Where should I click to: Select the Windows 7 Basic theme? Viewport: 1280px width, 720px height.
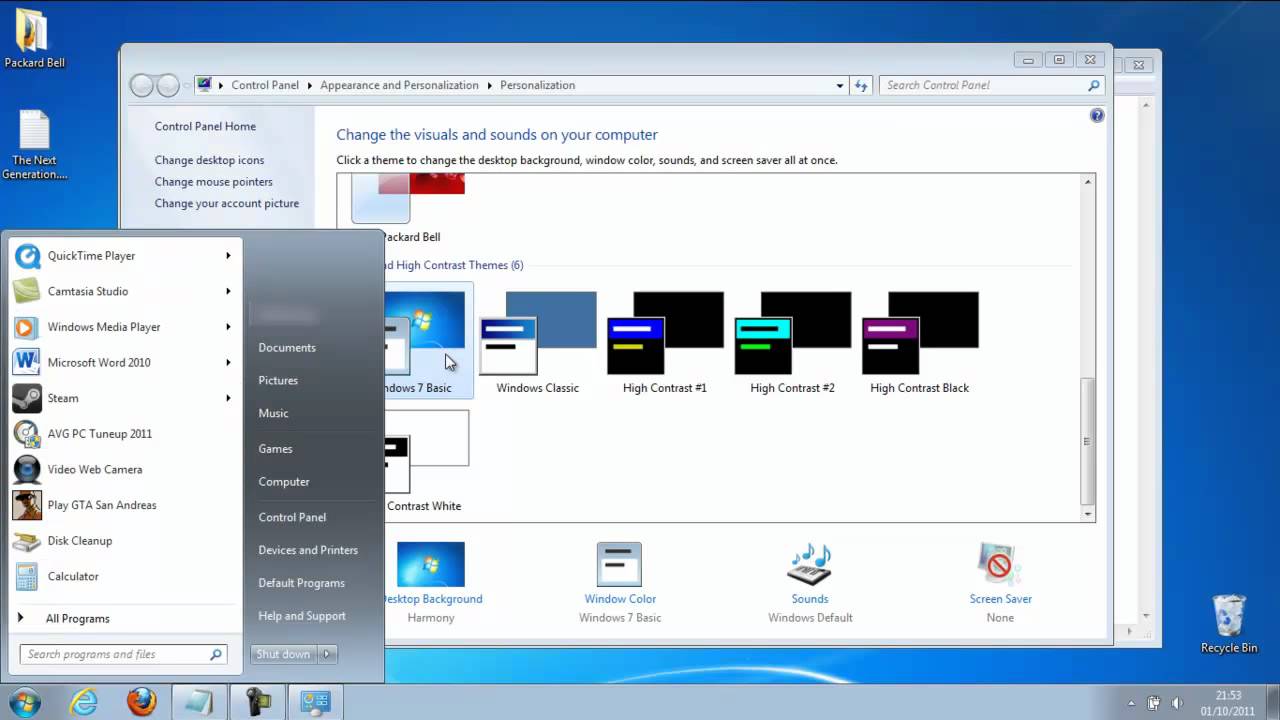point(428,341)
